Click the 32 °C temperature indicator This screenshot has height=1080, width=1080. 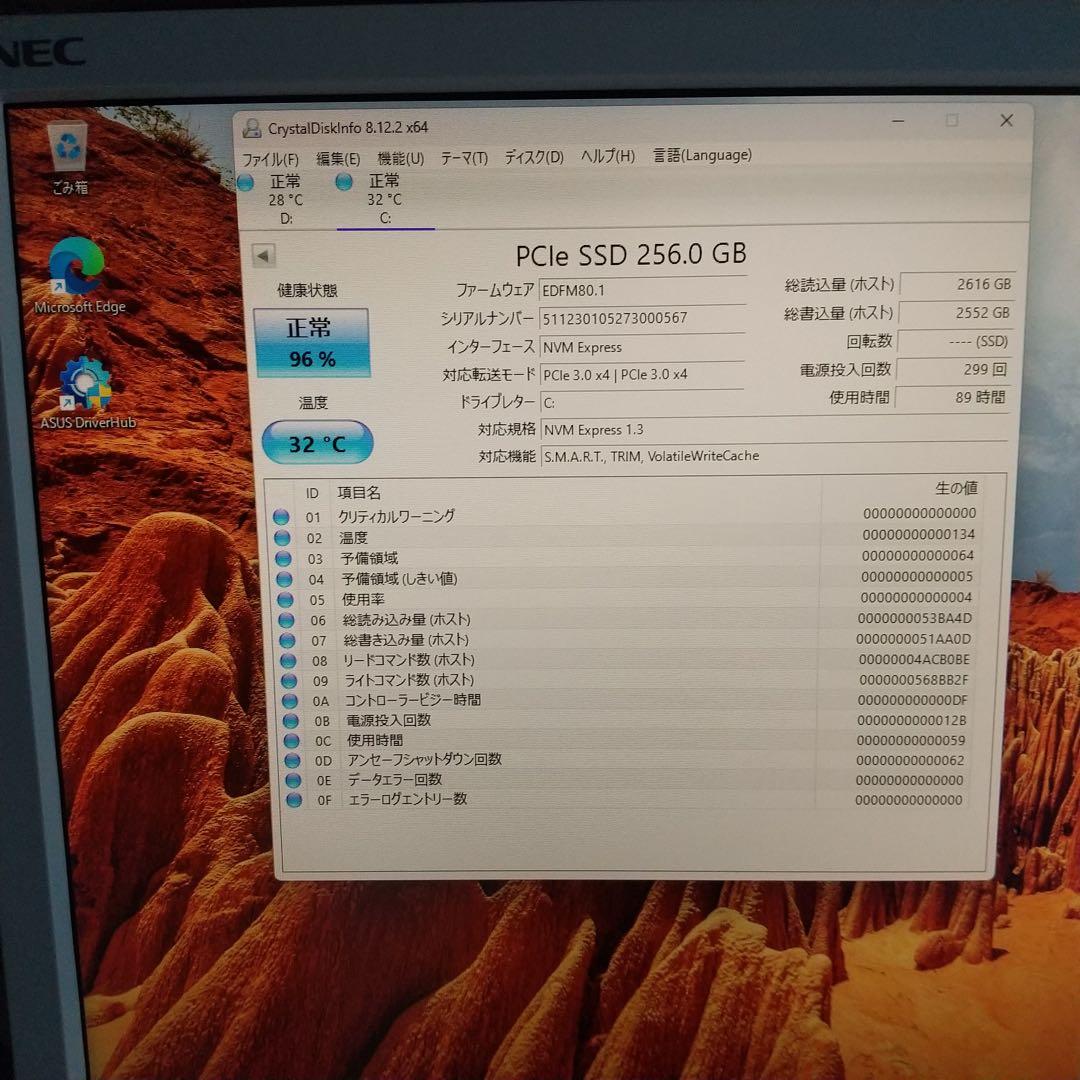[316, 442]
